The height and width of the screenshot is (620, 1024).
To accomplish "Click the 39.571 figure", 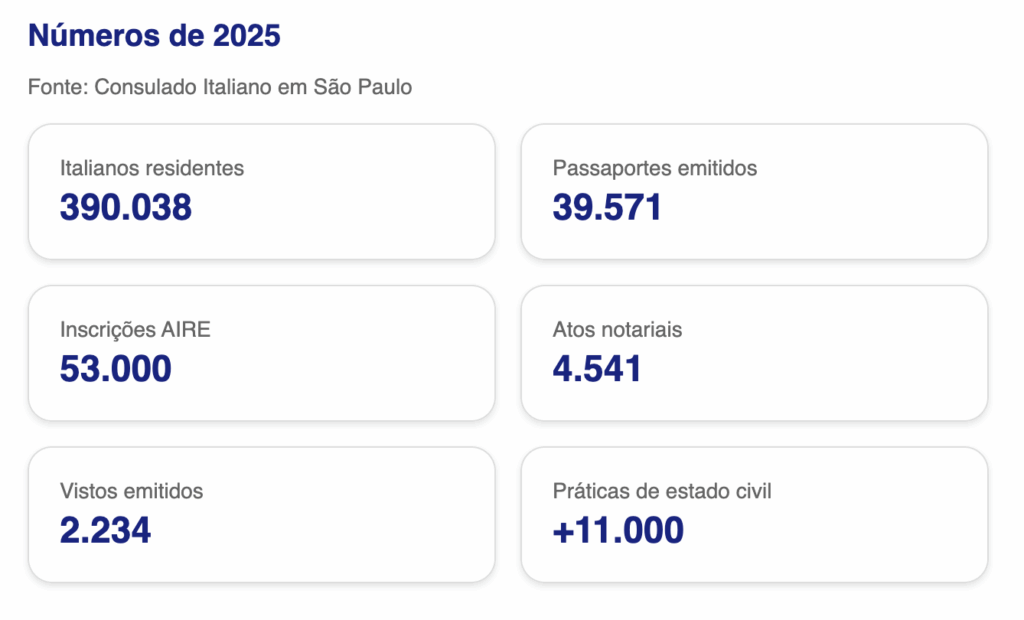I will 607,207.
